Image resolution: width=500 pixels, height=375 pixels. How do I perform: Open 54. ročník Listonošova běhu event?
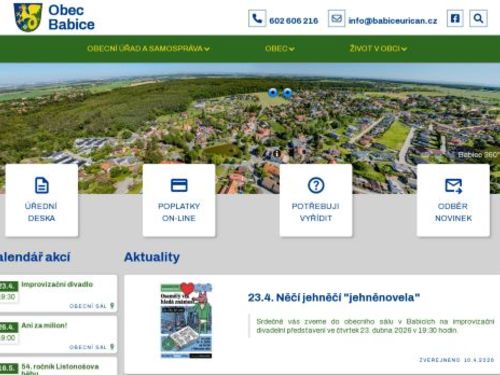coord(60,369)
